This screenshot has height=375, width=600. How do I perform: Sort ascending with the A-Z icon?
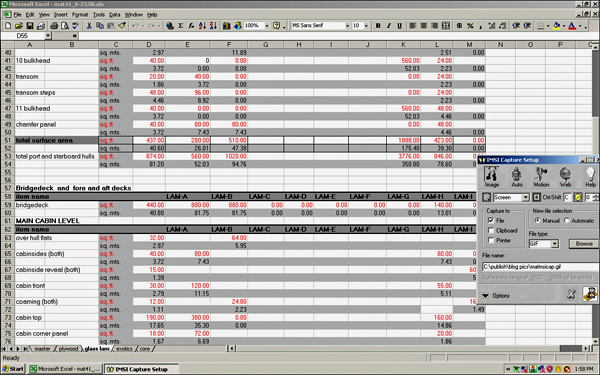point(202,26)
